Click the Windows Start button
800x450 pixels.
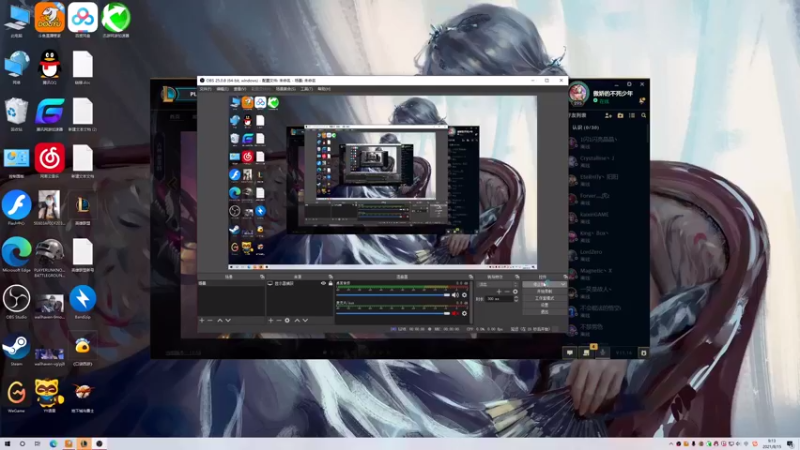coord(7,444)
